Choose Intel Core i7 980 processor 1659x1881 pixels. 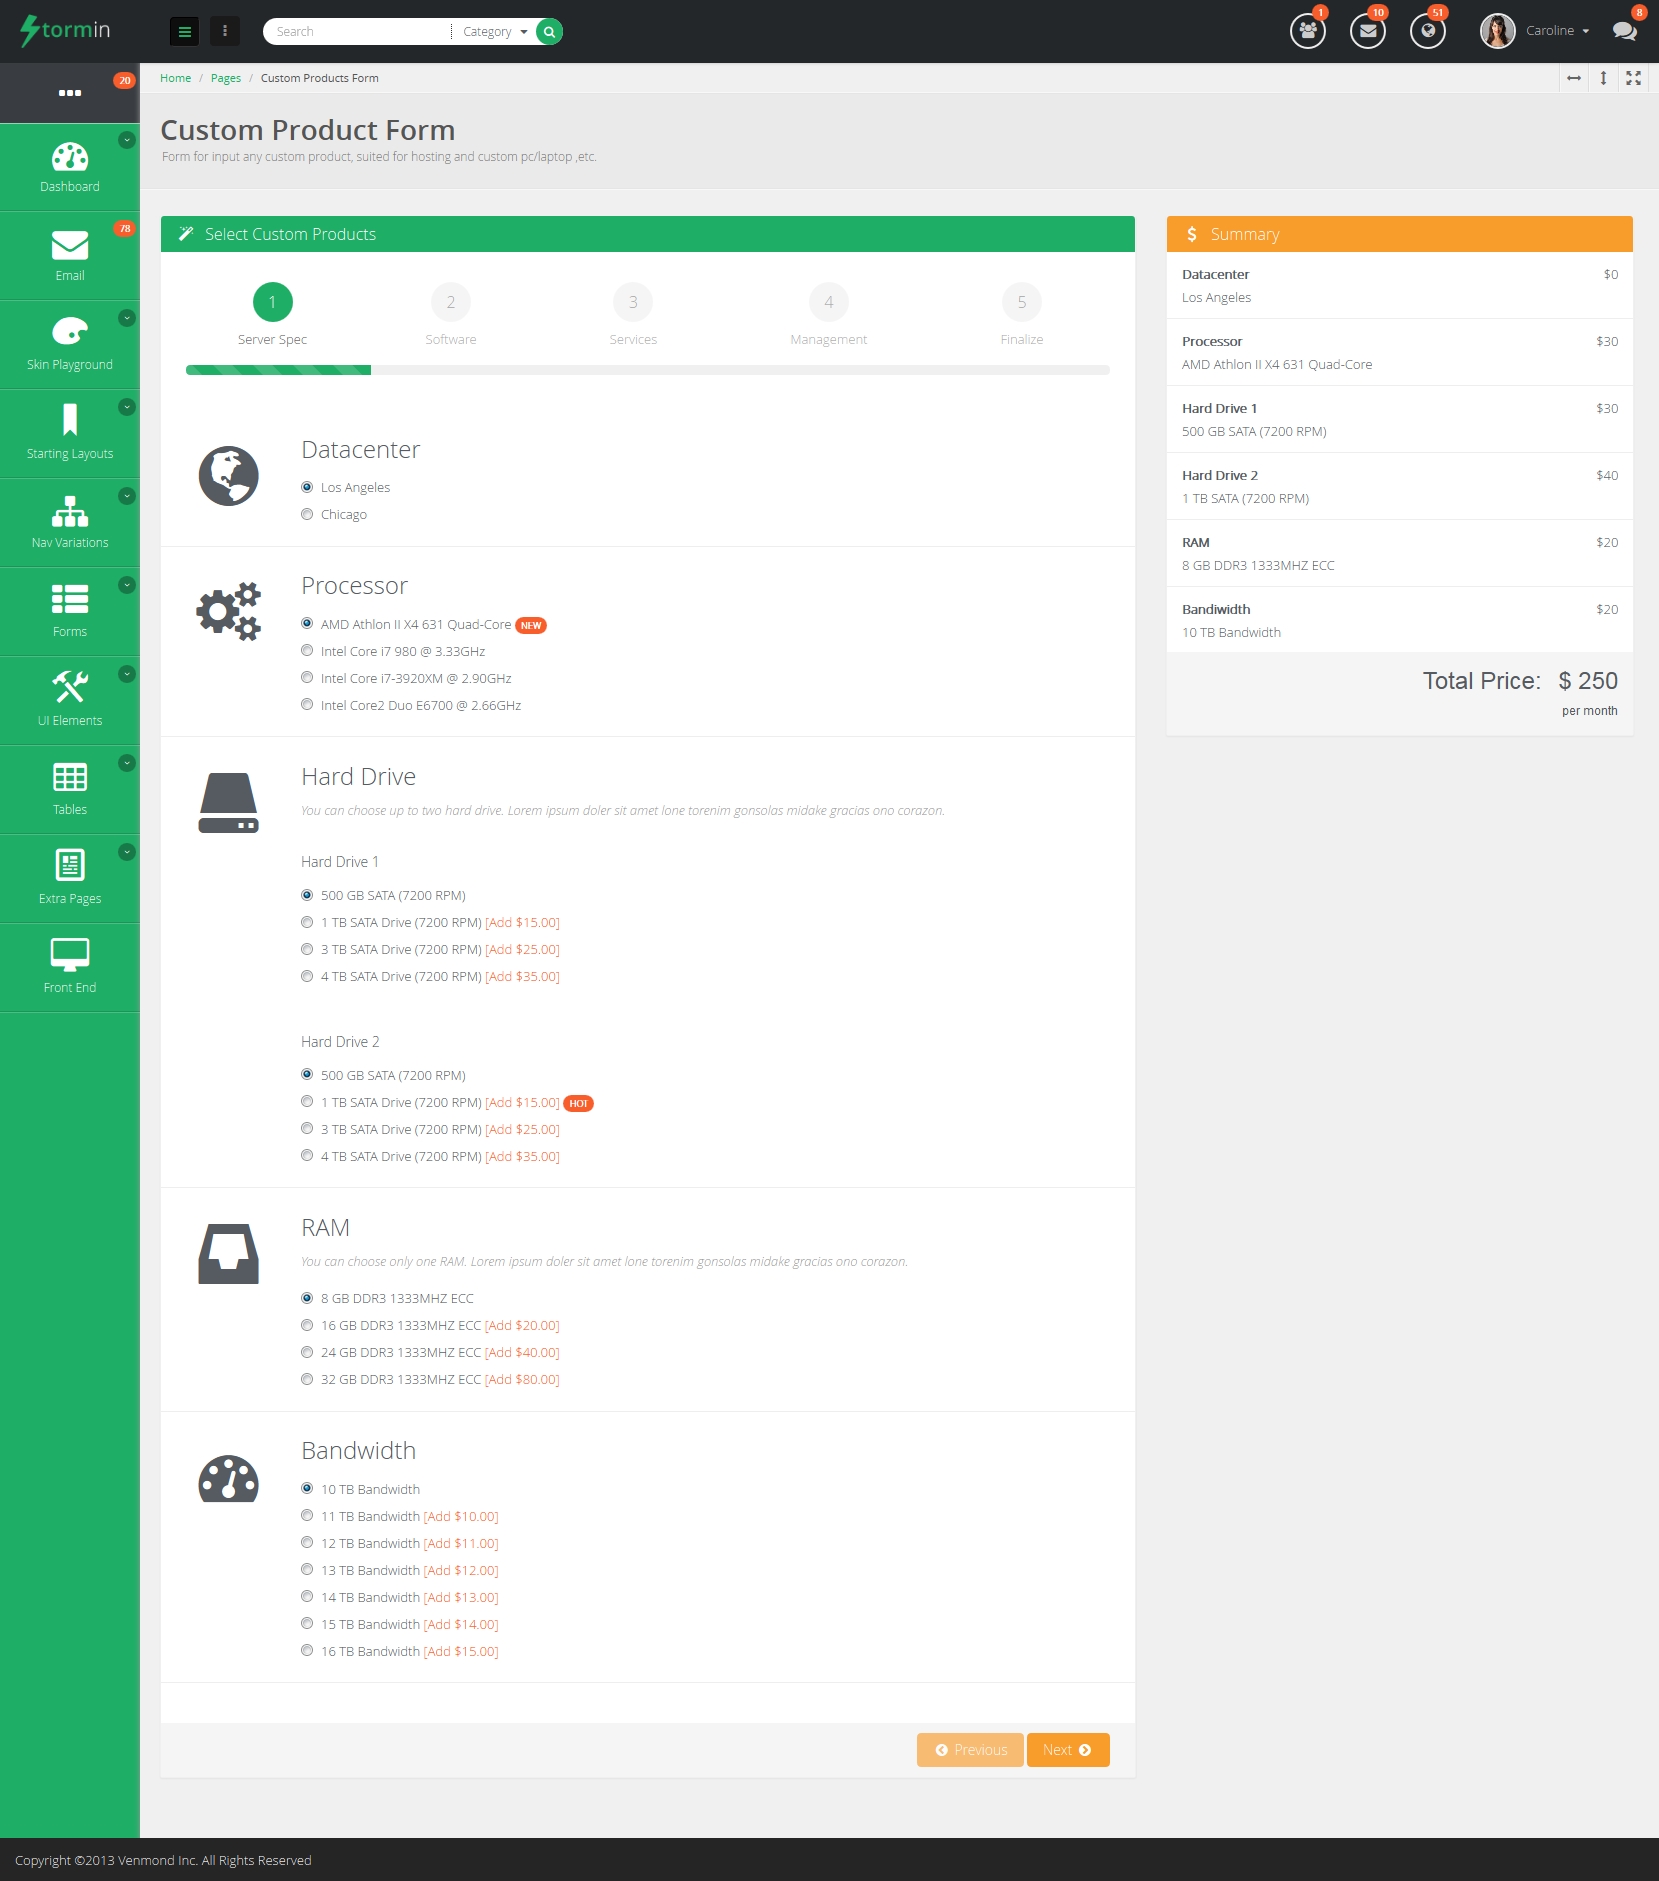307,651
